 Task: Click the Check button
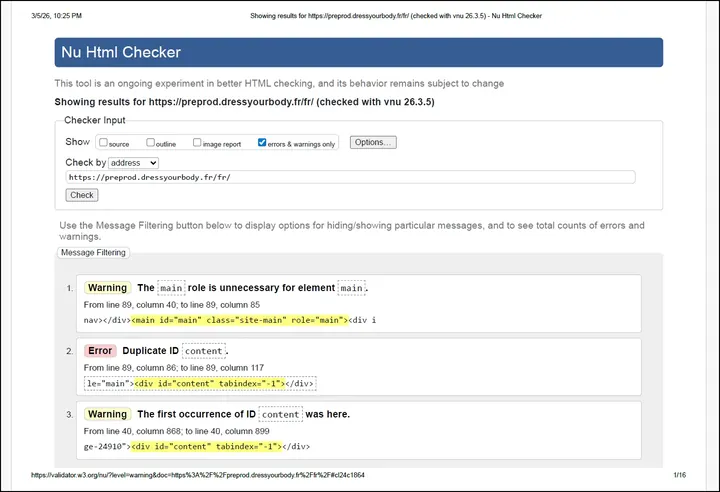coord(82,195)
